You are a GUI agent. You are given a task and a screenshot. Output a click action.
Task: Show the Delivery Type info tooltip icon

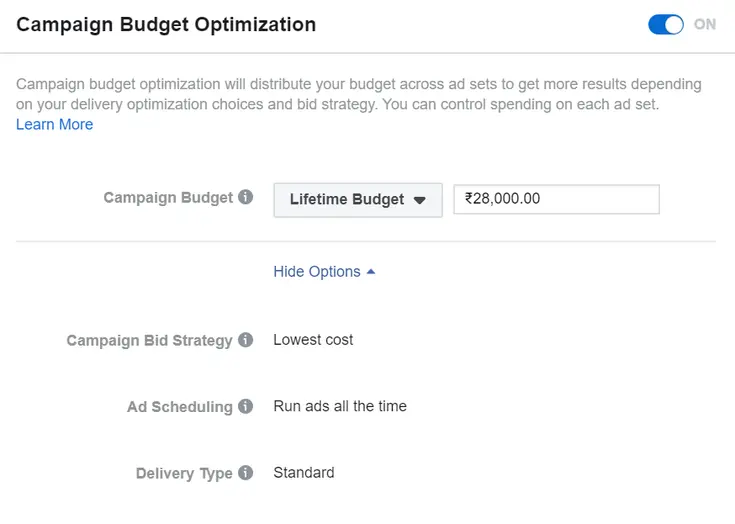pos(246,473)
